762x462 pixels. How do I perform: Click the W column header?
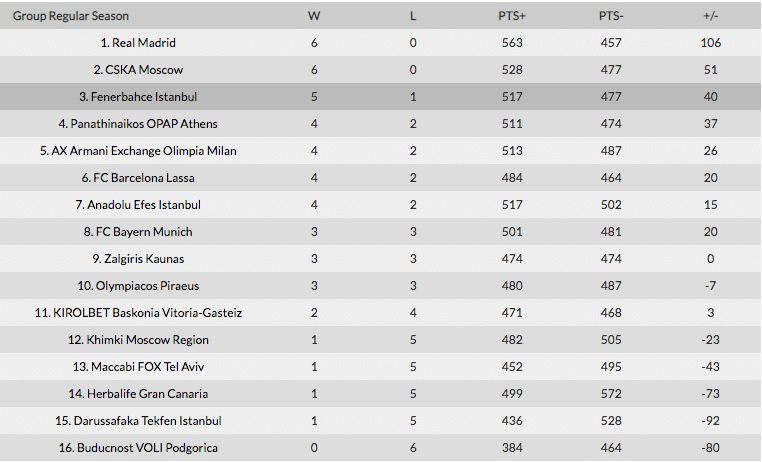[314, 16]
